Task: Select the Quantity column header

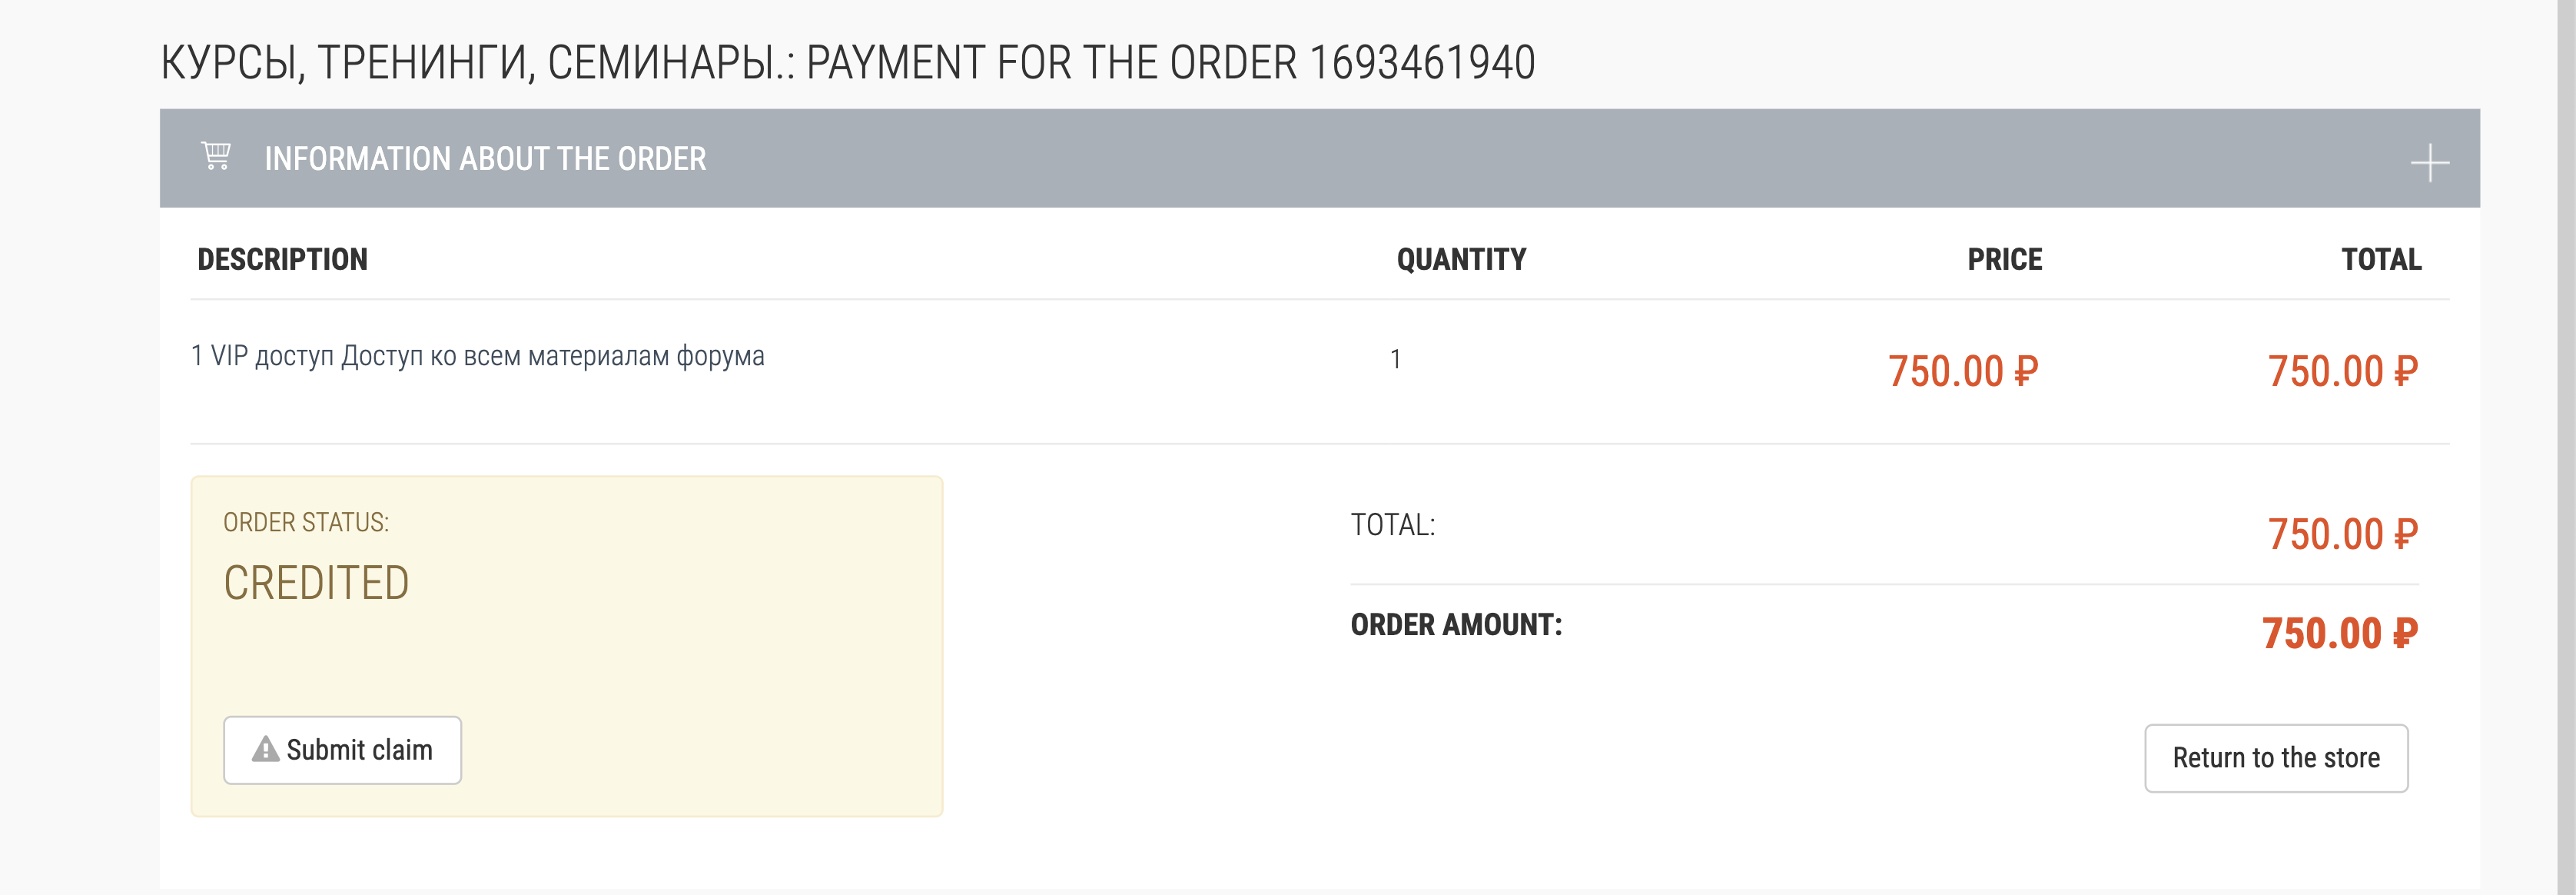Action: click(x=1461, y=260)
